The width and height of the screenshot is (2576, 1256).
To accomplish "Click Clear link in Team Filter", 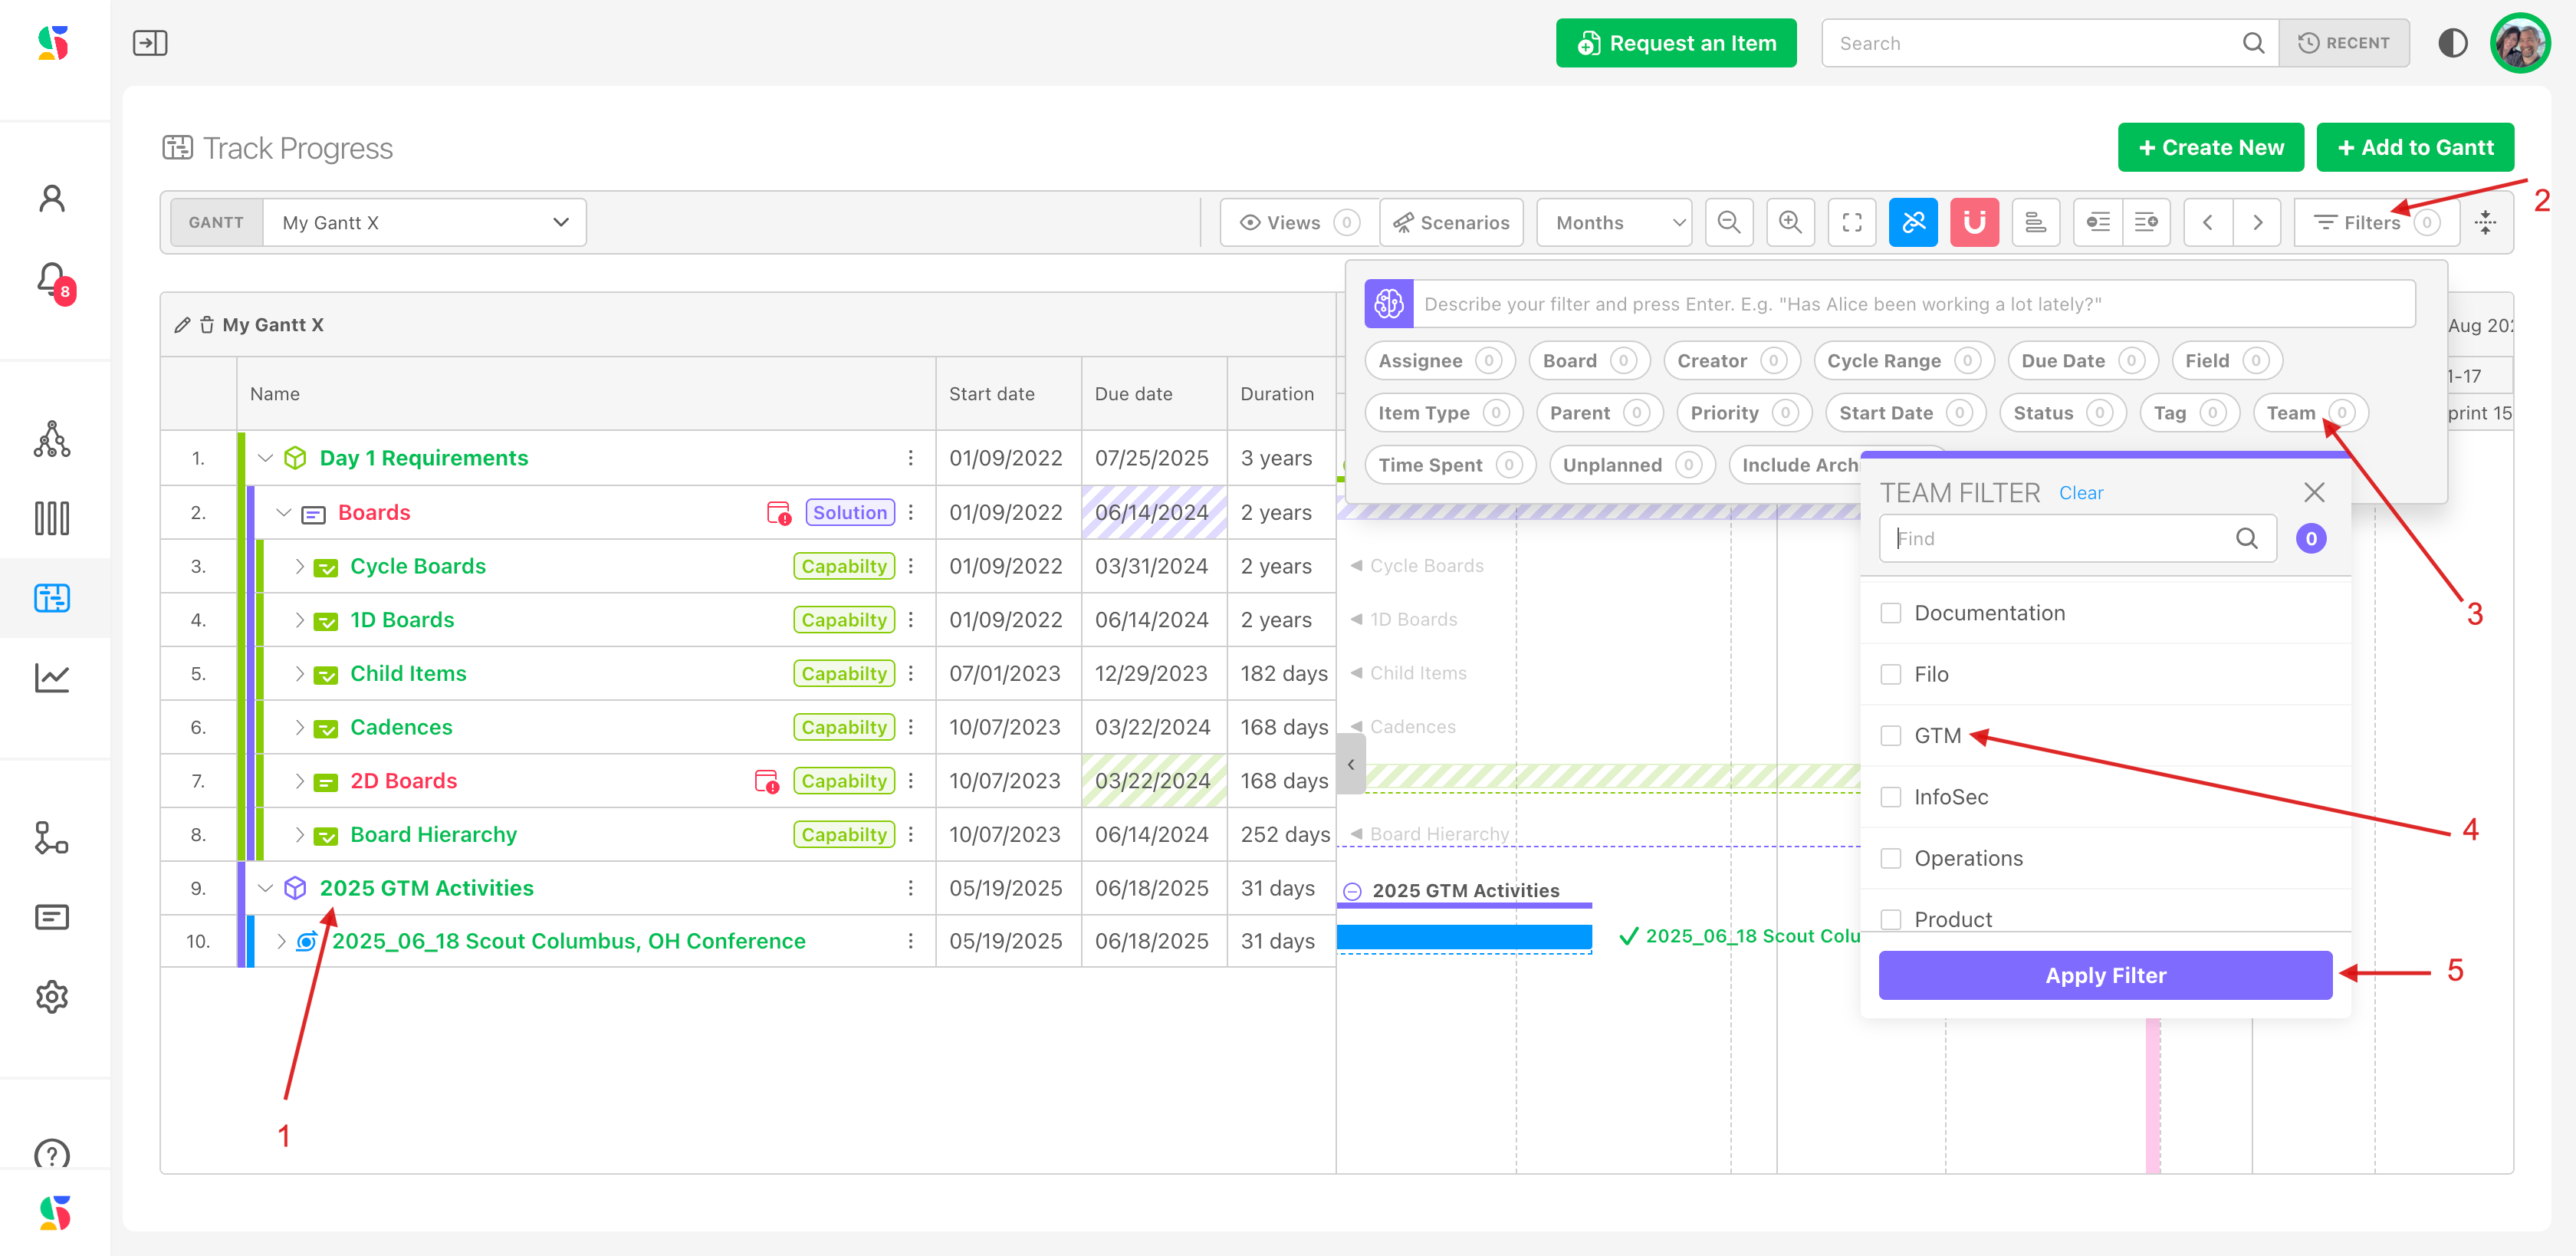I will click(x=2080, y=493).
